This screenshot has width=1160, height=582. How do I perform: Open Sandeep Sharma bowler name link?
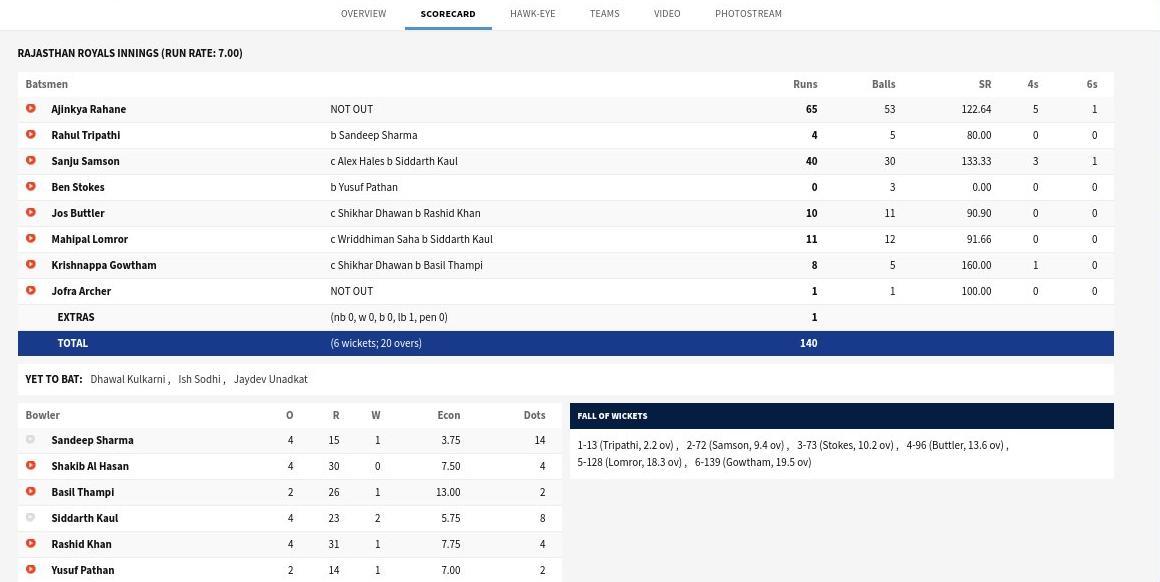point(92,440)
